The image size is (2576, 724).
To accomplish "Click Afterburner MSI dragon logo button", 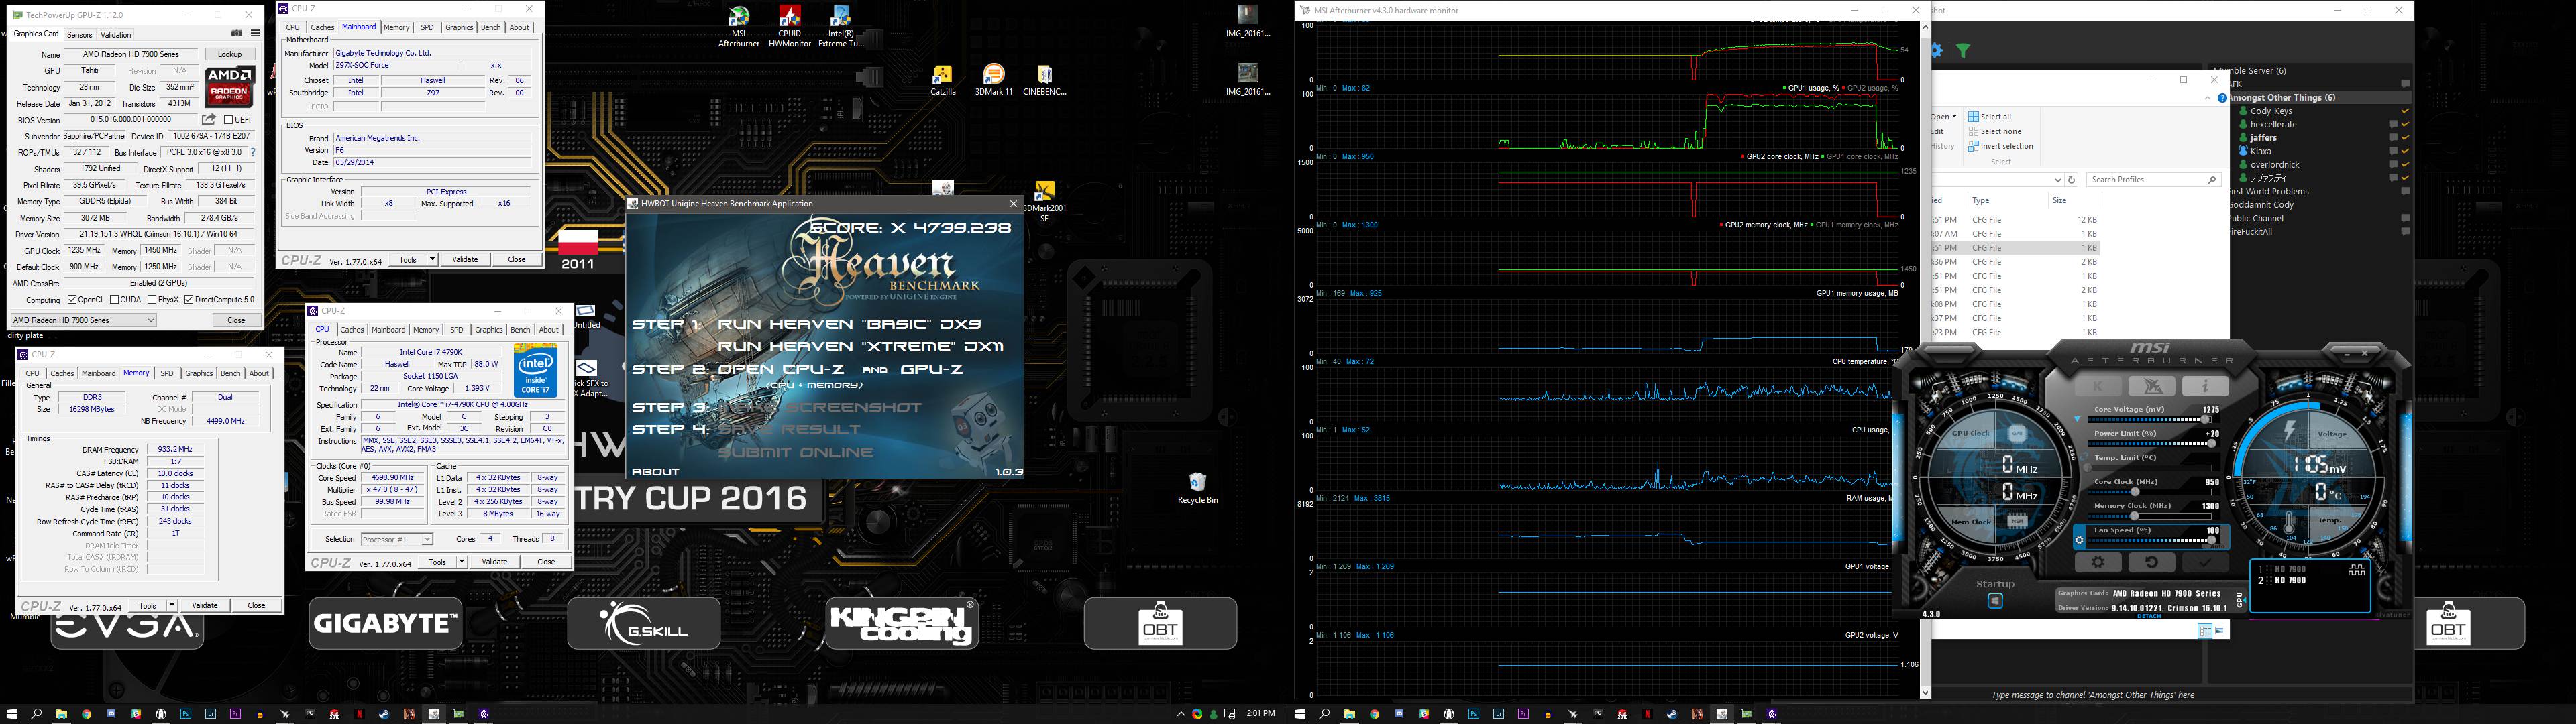I will coord(2152,386).
